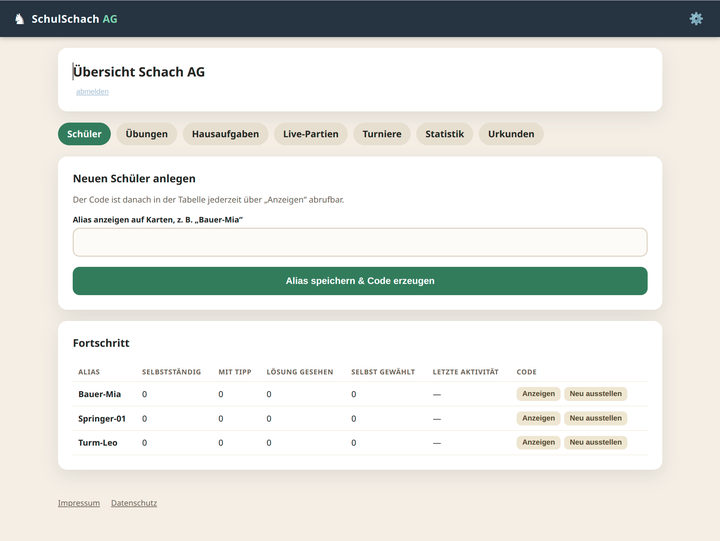This screenshot has width=720, height=541.
Task: Reissue code for Turm-Leo
Action: point(596,442)
